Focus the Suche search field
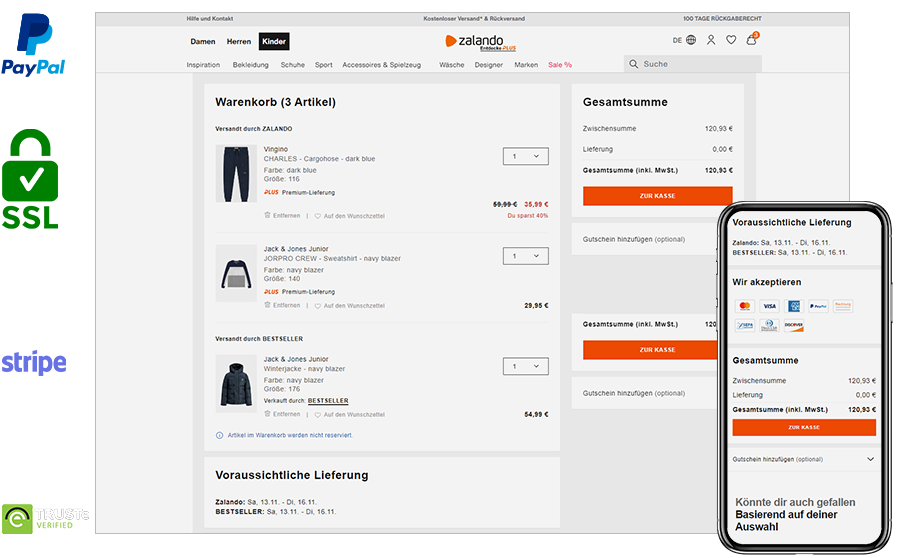This screenshot has height=558, width=897. coord(693,64)
